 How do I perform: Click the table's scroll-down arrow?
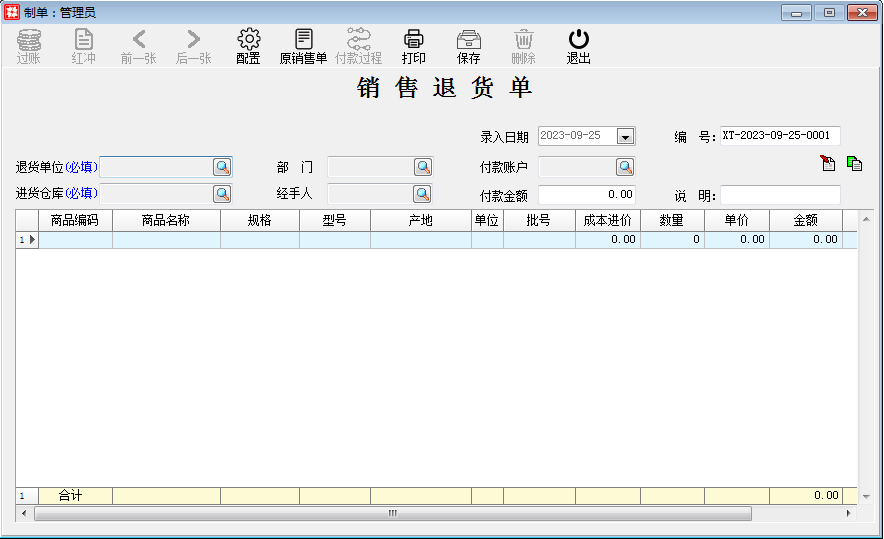pos(850,496)
